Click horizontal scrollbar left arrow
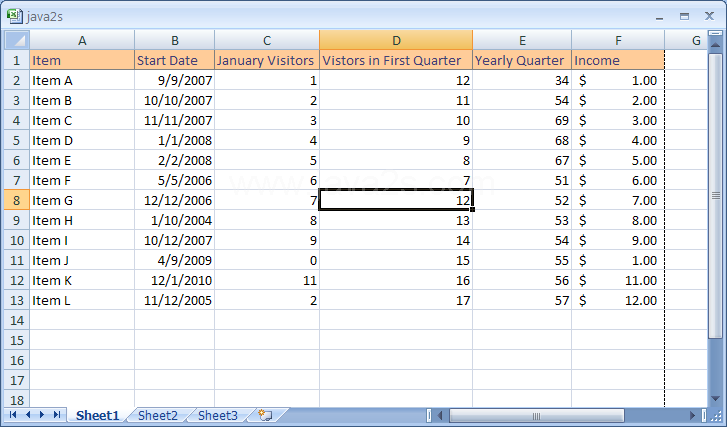This screenshot has width=727, height=427. pyautogui.click(x=440, y=415)
